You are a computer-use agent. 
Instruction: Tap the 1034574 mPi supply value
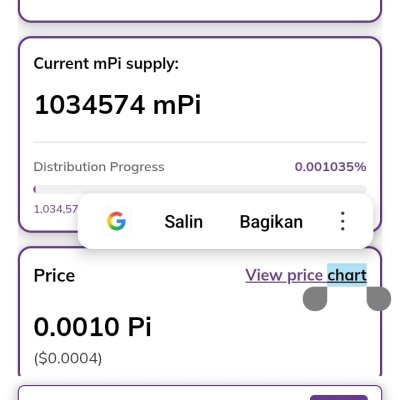tap(118, 105)
